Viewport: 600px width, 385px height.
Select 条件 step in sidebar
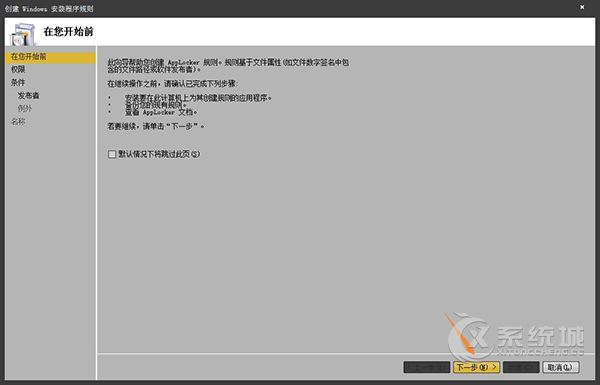[x=18, y=83]
